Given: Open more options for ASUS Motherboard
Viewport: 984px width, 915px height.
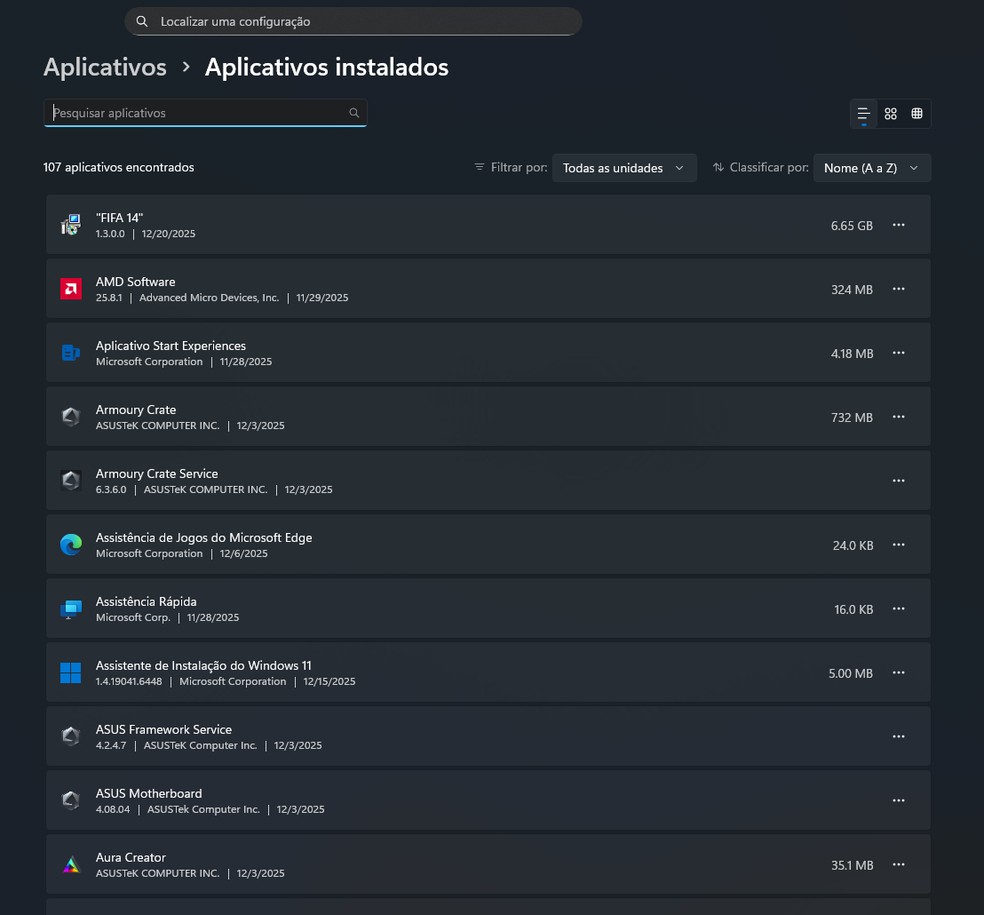Looking at the screenshot, I should click(898, 801).
